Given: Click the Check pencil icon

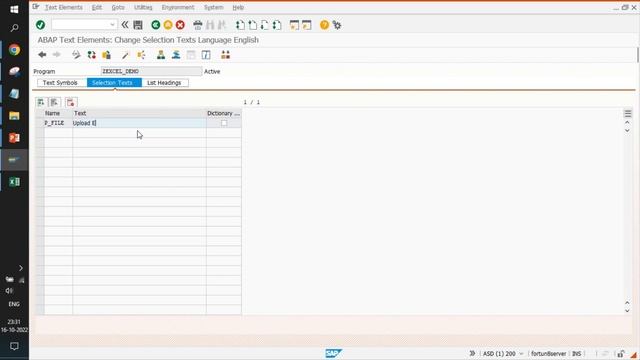Looking at the screenshot, I should (x=125, y=55).
